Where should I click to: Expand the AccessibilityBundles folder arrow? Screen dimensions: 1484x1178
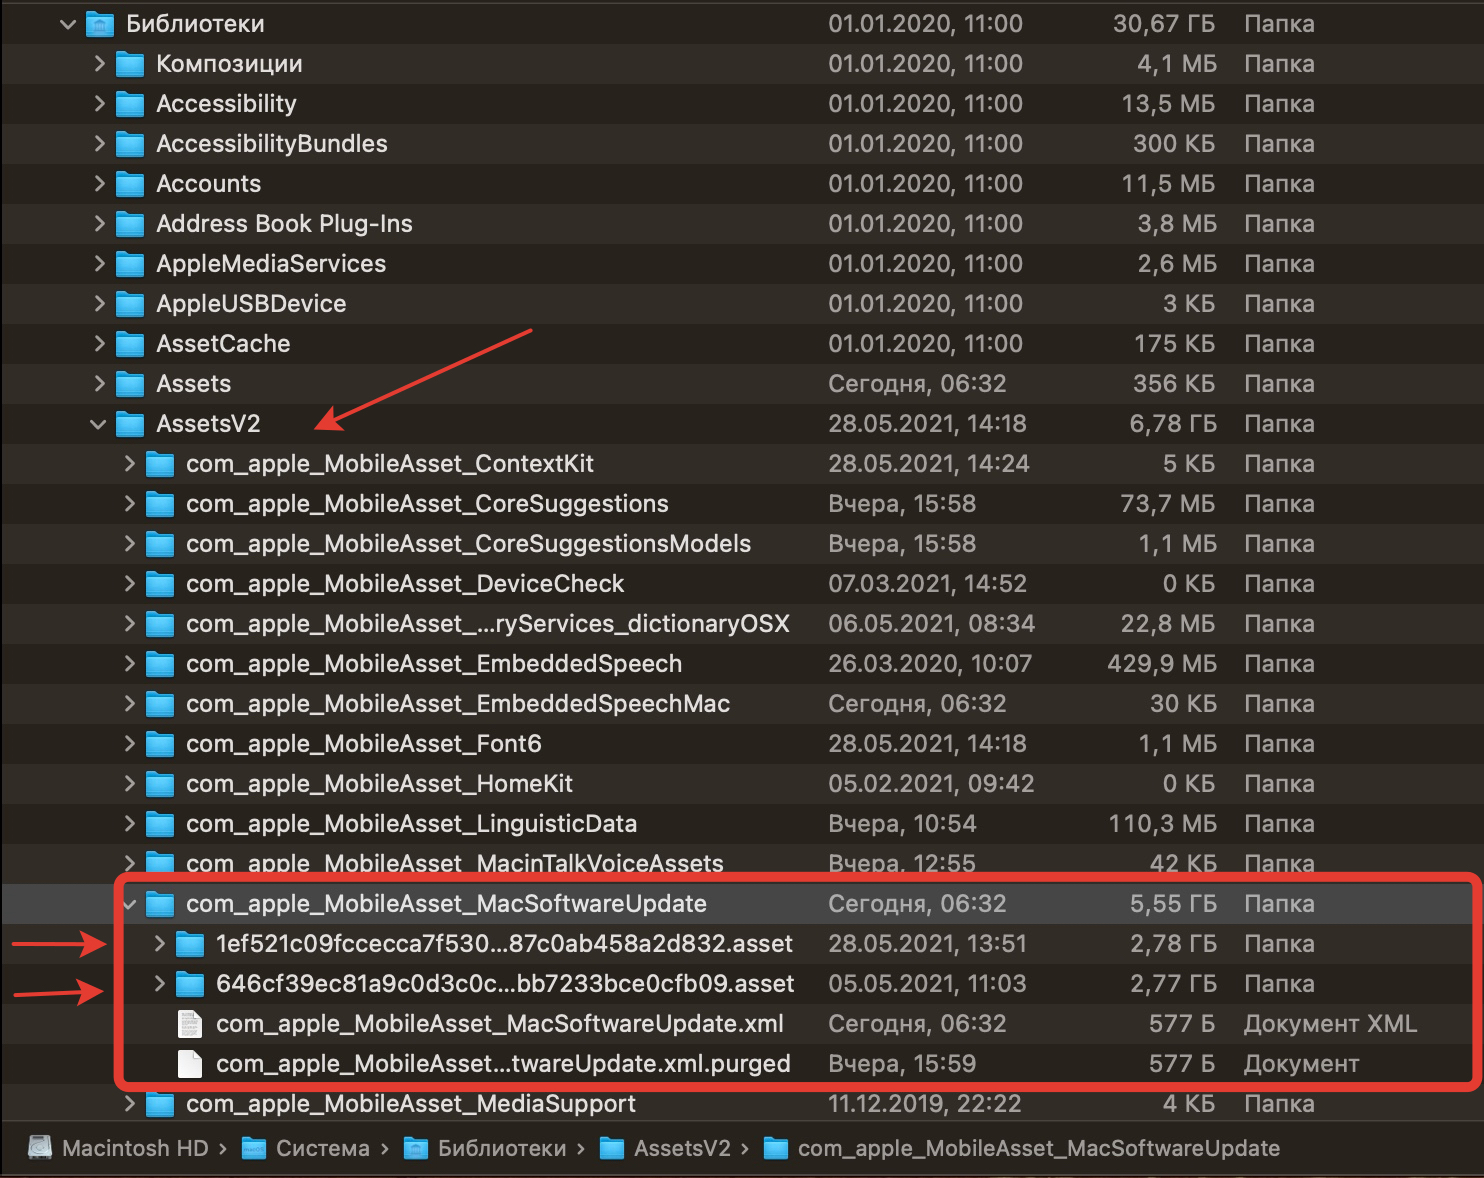(x=99, y=144)
